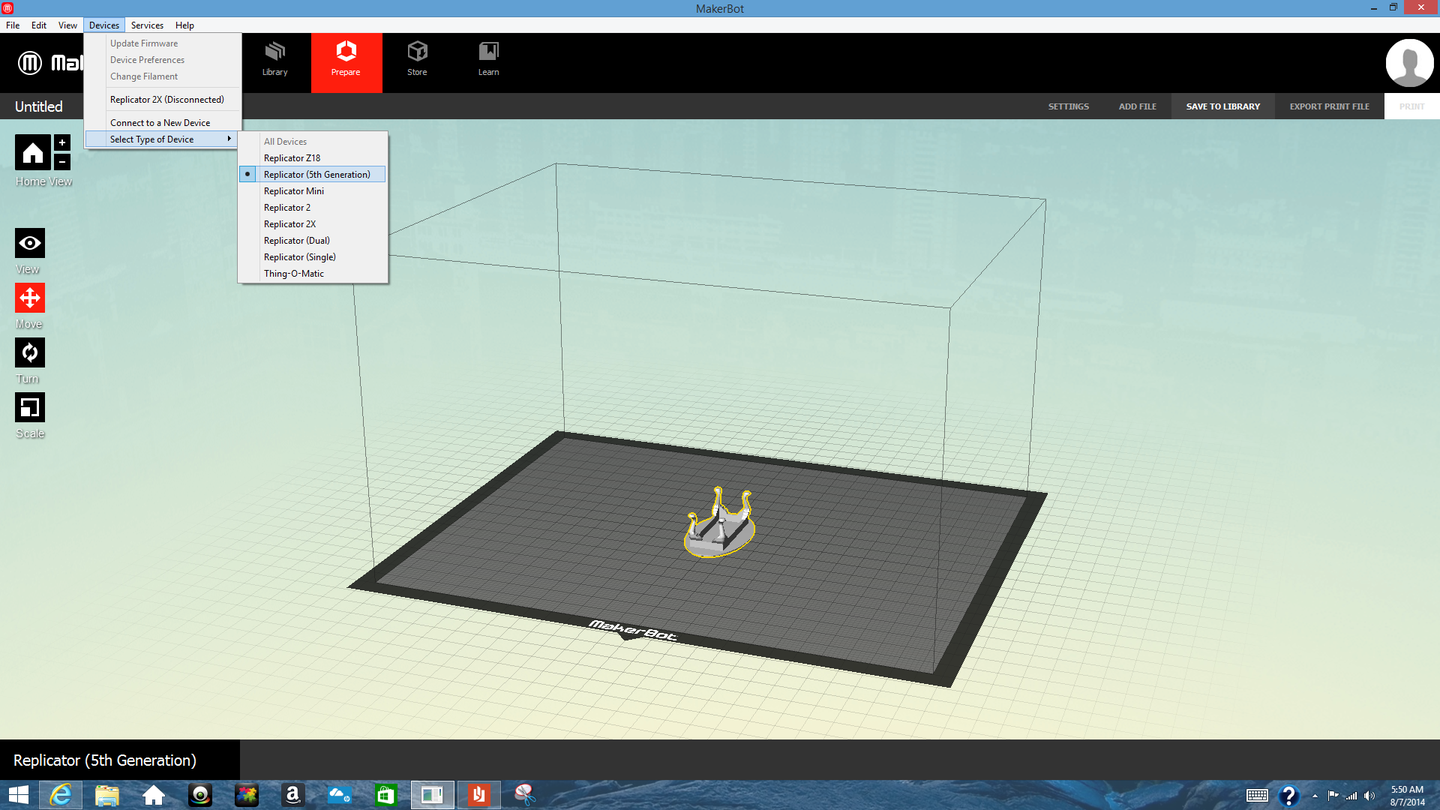Select the Turn tool
The width and height of the screenshot is (1440, 810).
coord(29,352)
